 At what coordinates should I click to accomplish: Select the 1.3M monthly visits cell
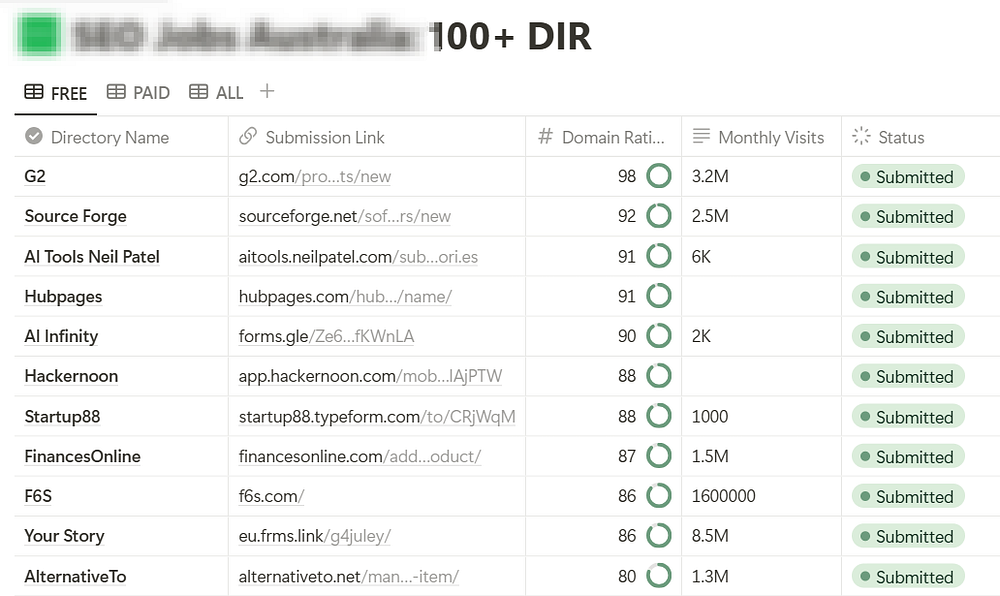pos(761,576)
